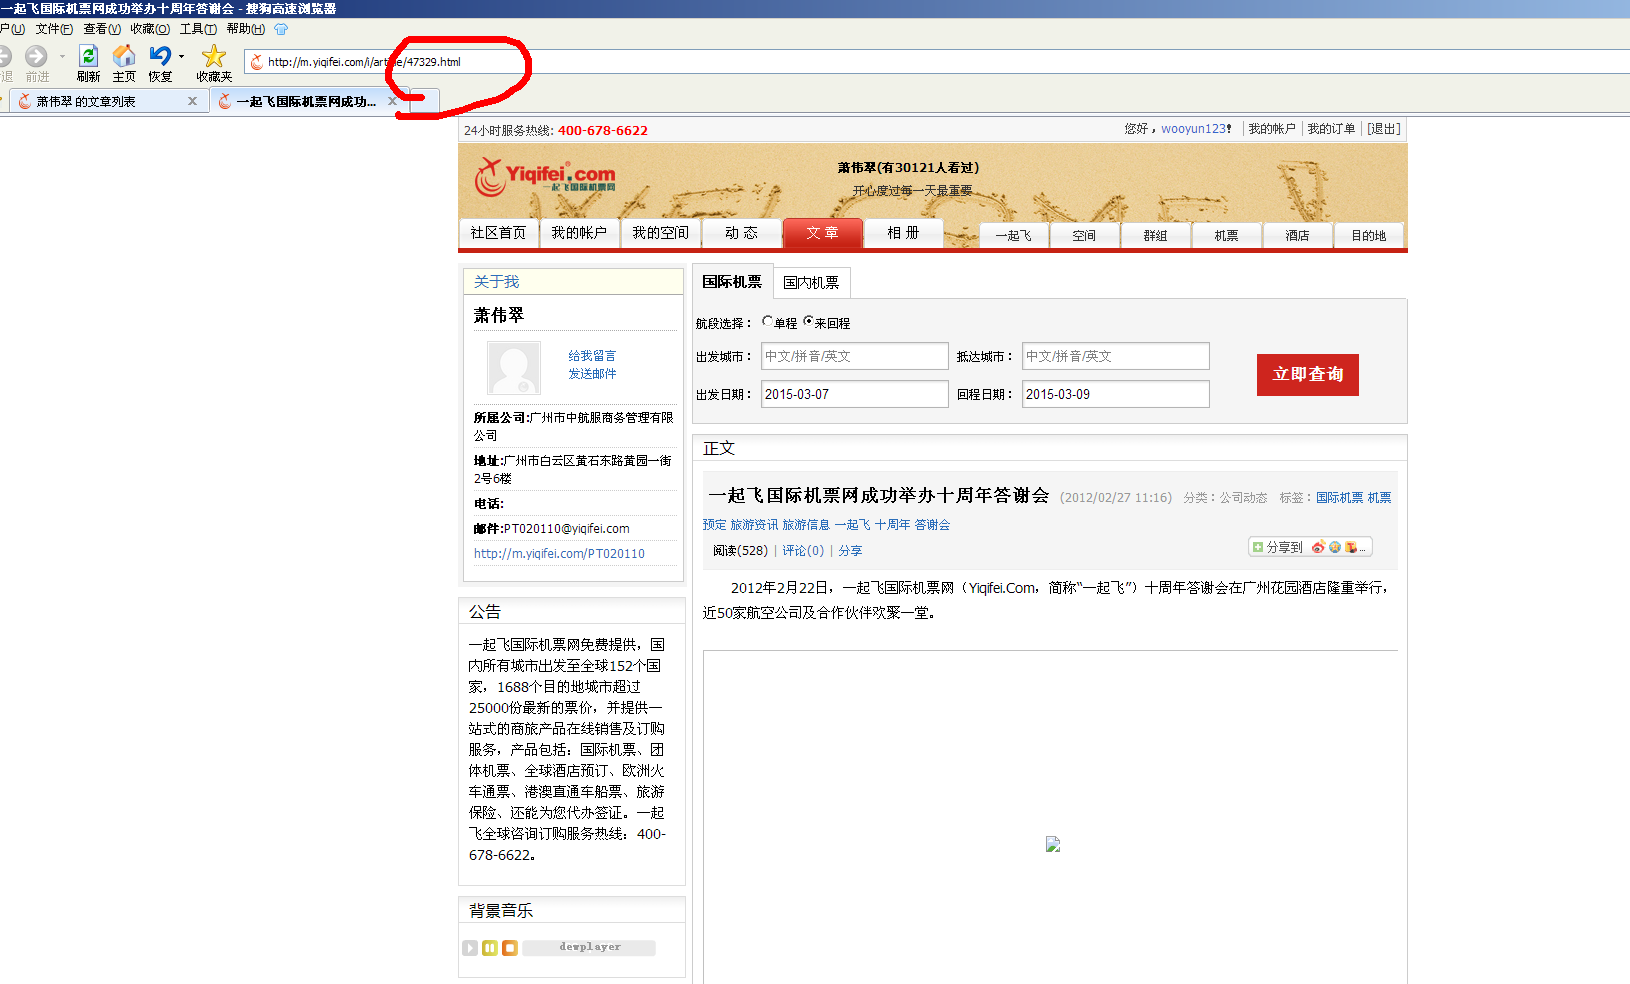1630x984 pixels.
Task: Open 评论(0) comments link
Action: pos(803,551)
